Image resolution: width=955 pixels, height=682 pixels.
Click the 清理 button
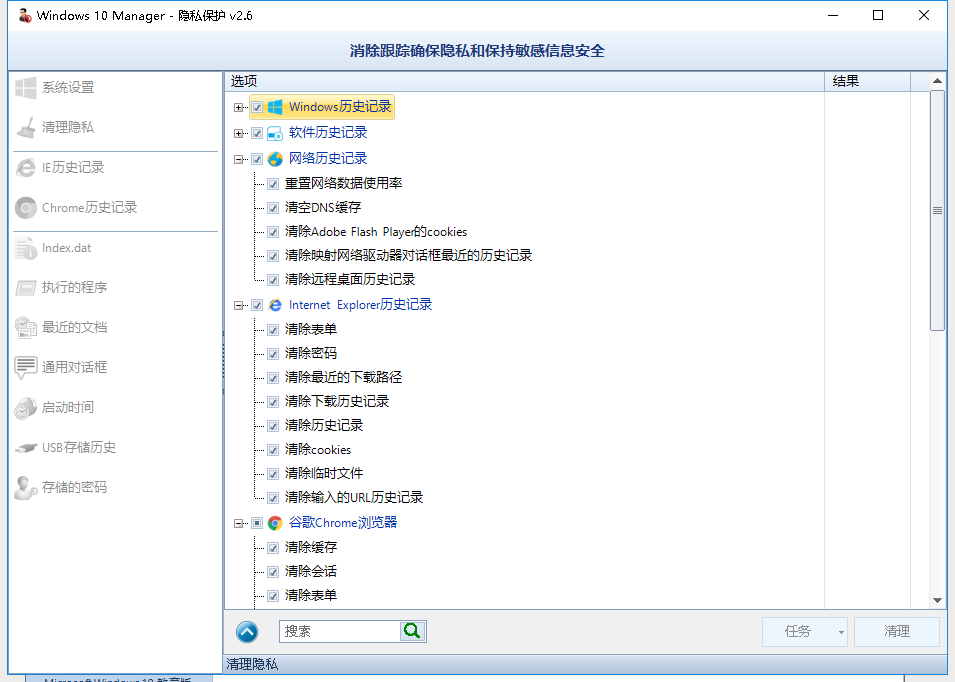pyautogui.click(x=897, y=632)
